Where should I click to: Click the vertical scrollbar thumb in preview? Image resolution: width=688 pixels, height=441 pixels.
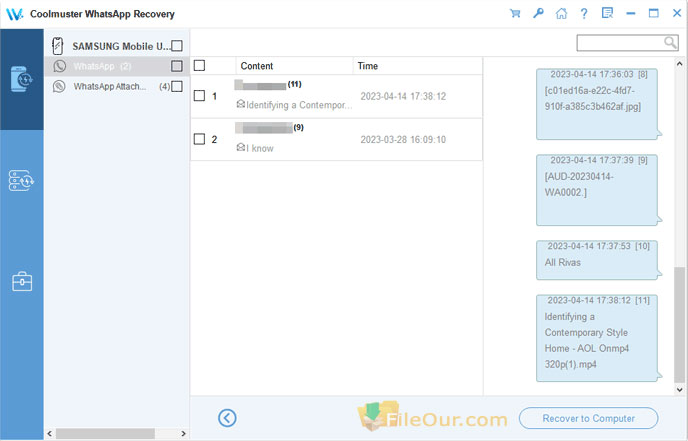679,324
